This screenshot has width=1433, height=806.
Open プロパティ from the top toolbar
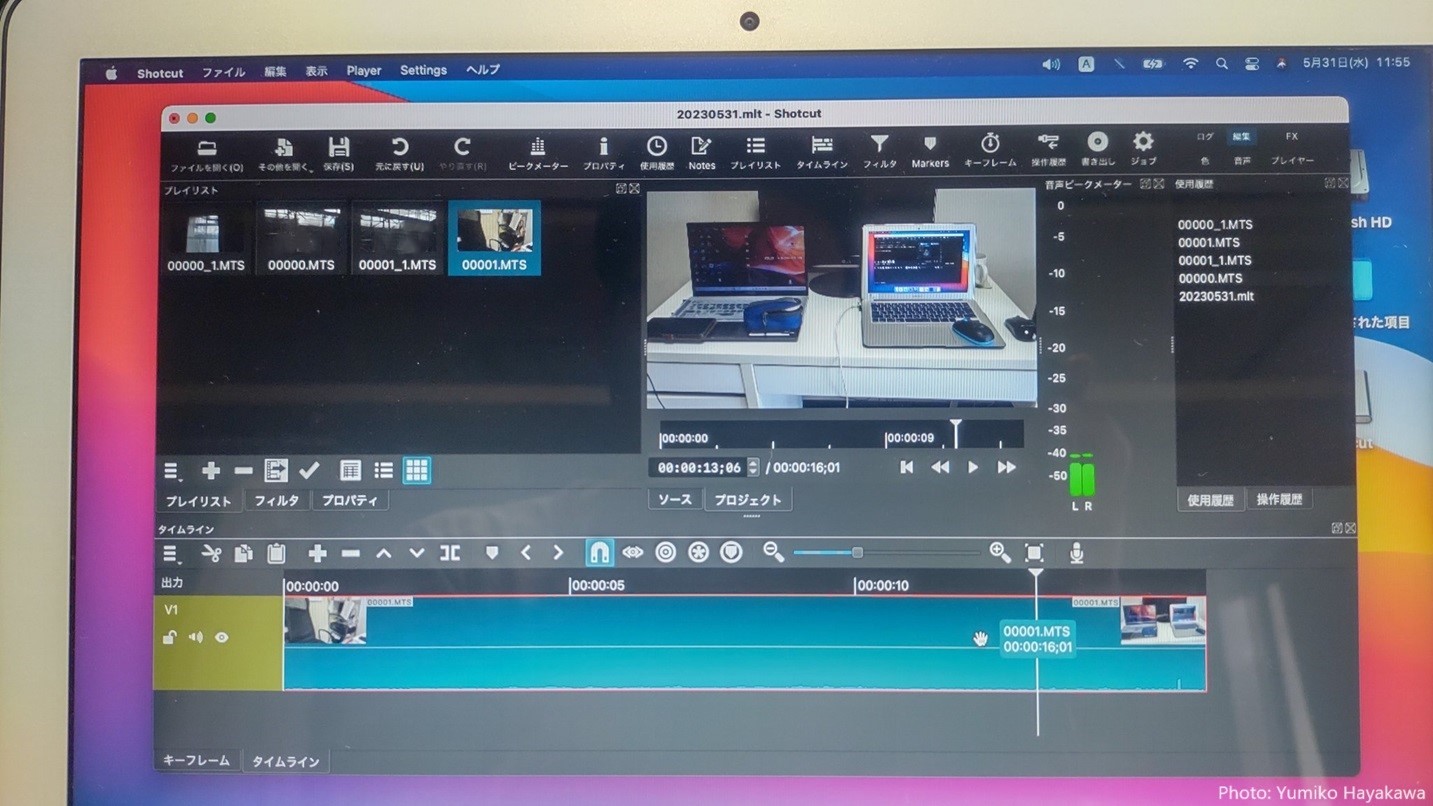603,153
